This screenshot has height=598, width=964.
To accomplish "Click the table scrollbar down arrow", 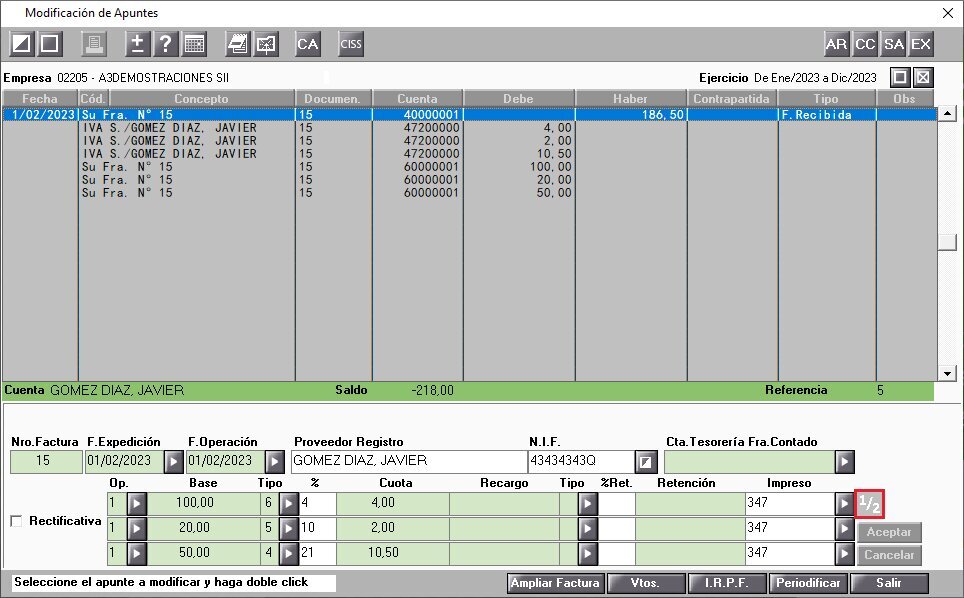I will [x=947, y=373].
